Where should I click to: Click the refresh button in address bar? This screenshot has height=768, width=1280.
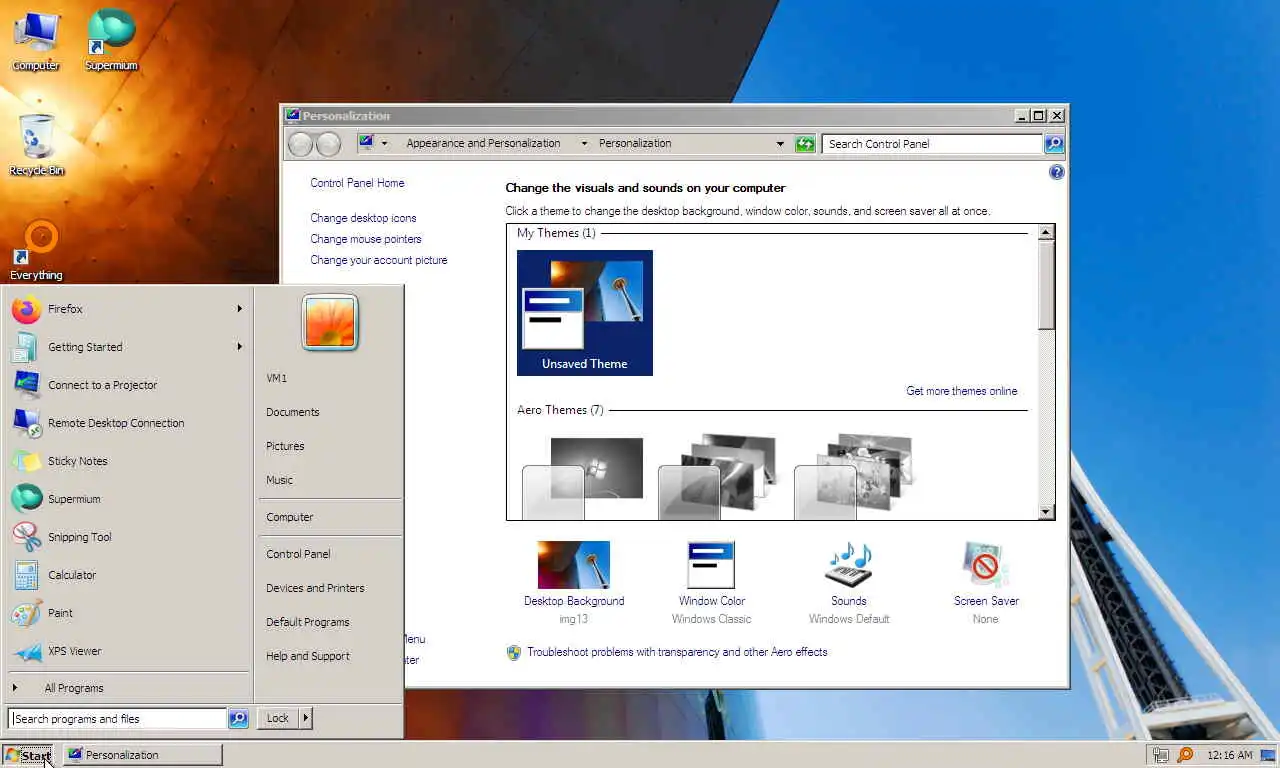[805, 144]
